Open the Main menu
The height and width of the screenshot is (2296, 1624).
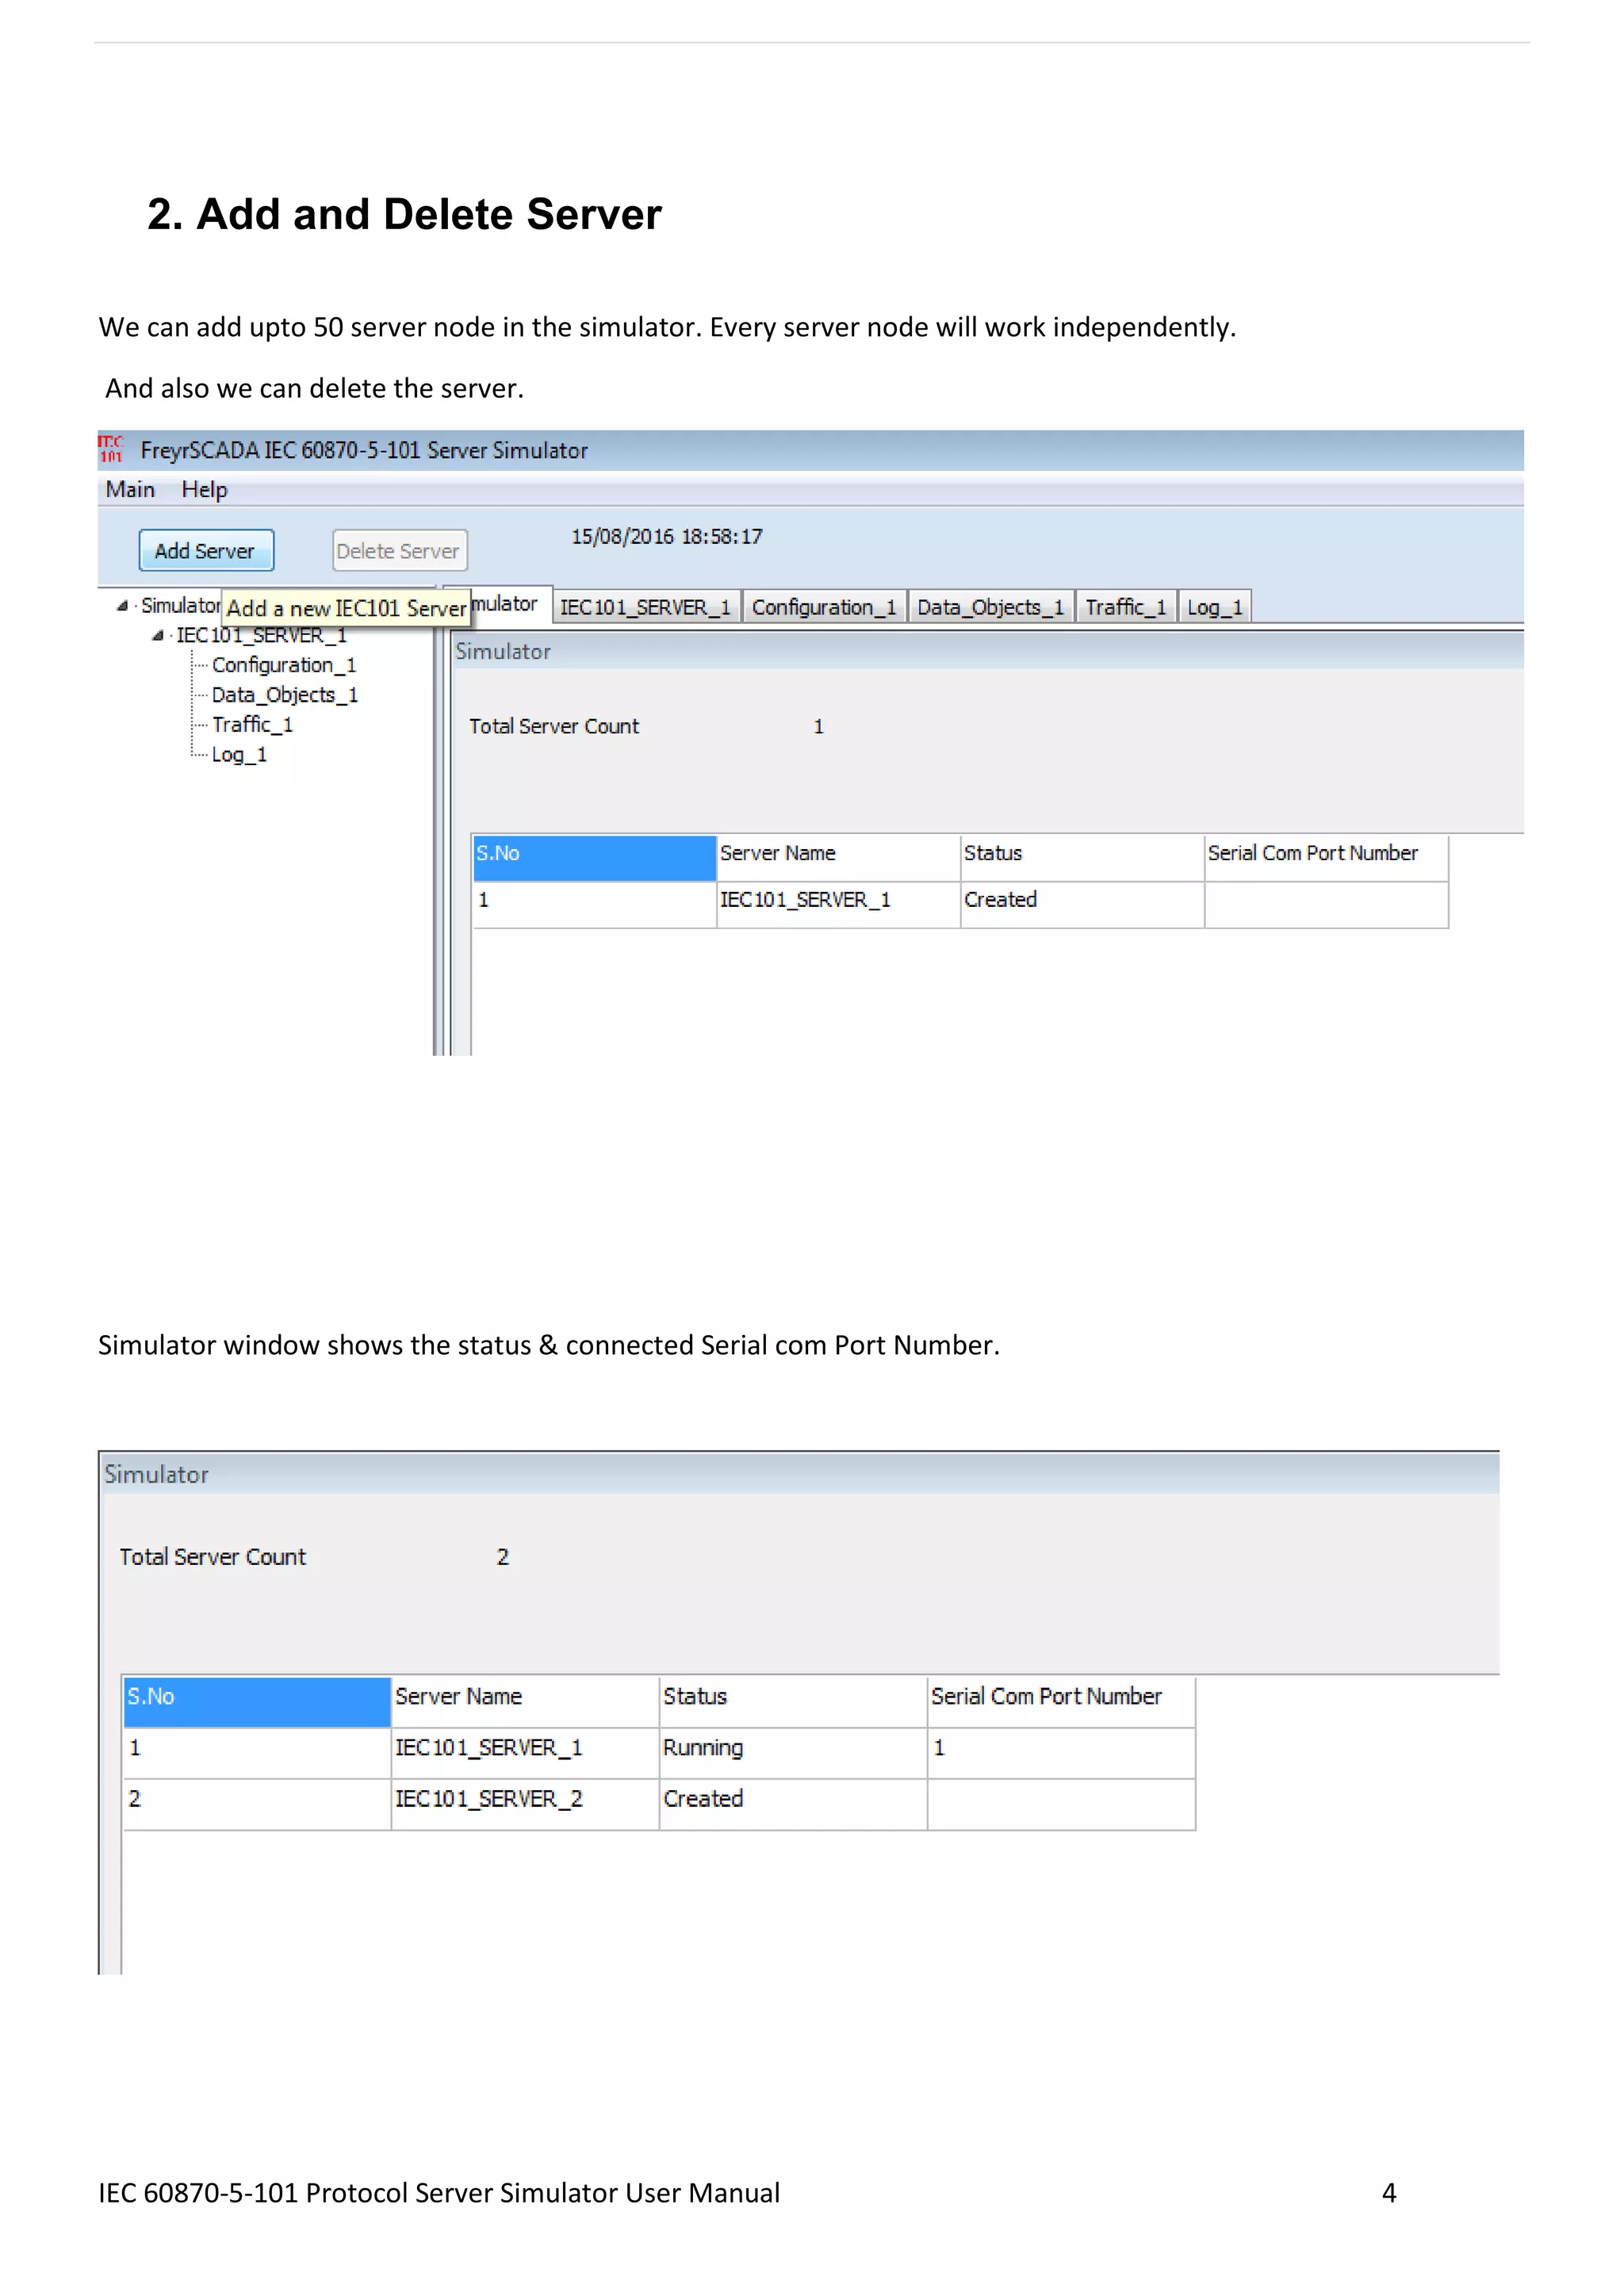[130, 490]
